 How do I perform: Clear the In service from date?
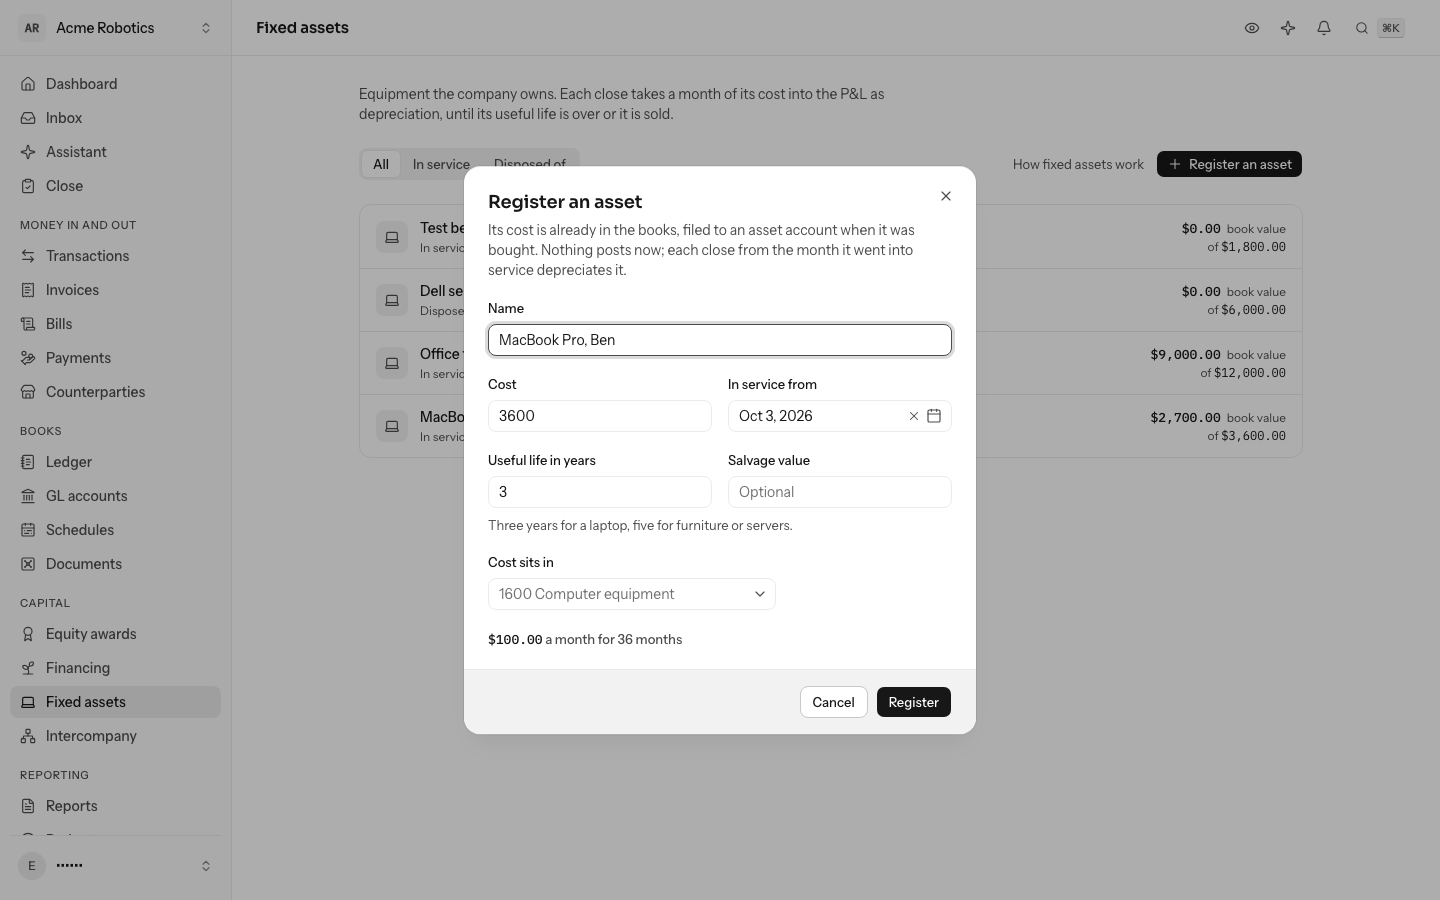pos(913,416)
